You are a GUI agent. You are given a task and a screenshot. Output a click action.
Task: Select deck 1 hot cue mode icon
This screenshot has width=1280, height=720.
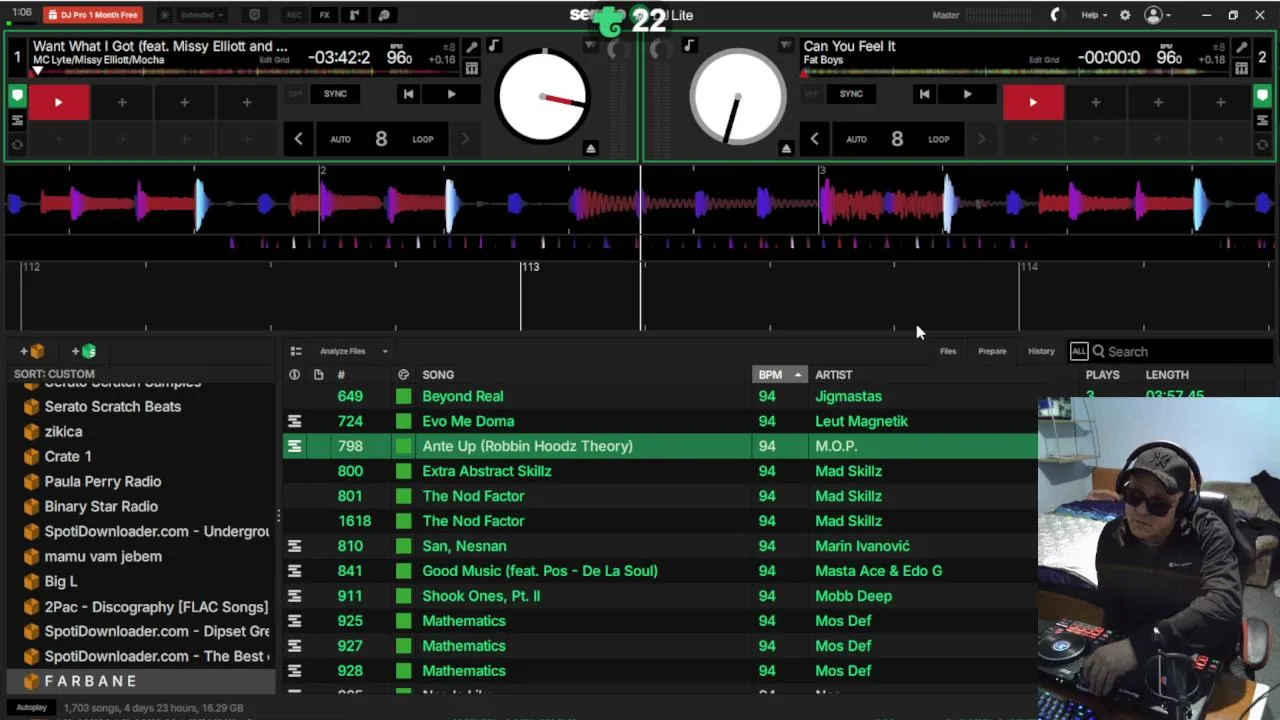[x=17, y=95]
